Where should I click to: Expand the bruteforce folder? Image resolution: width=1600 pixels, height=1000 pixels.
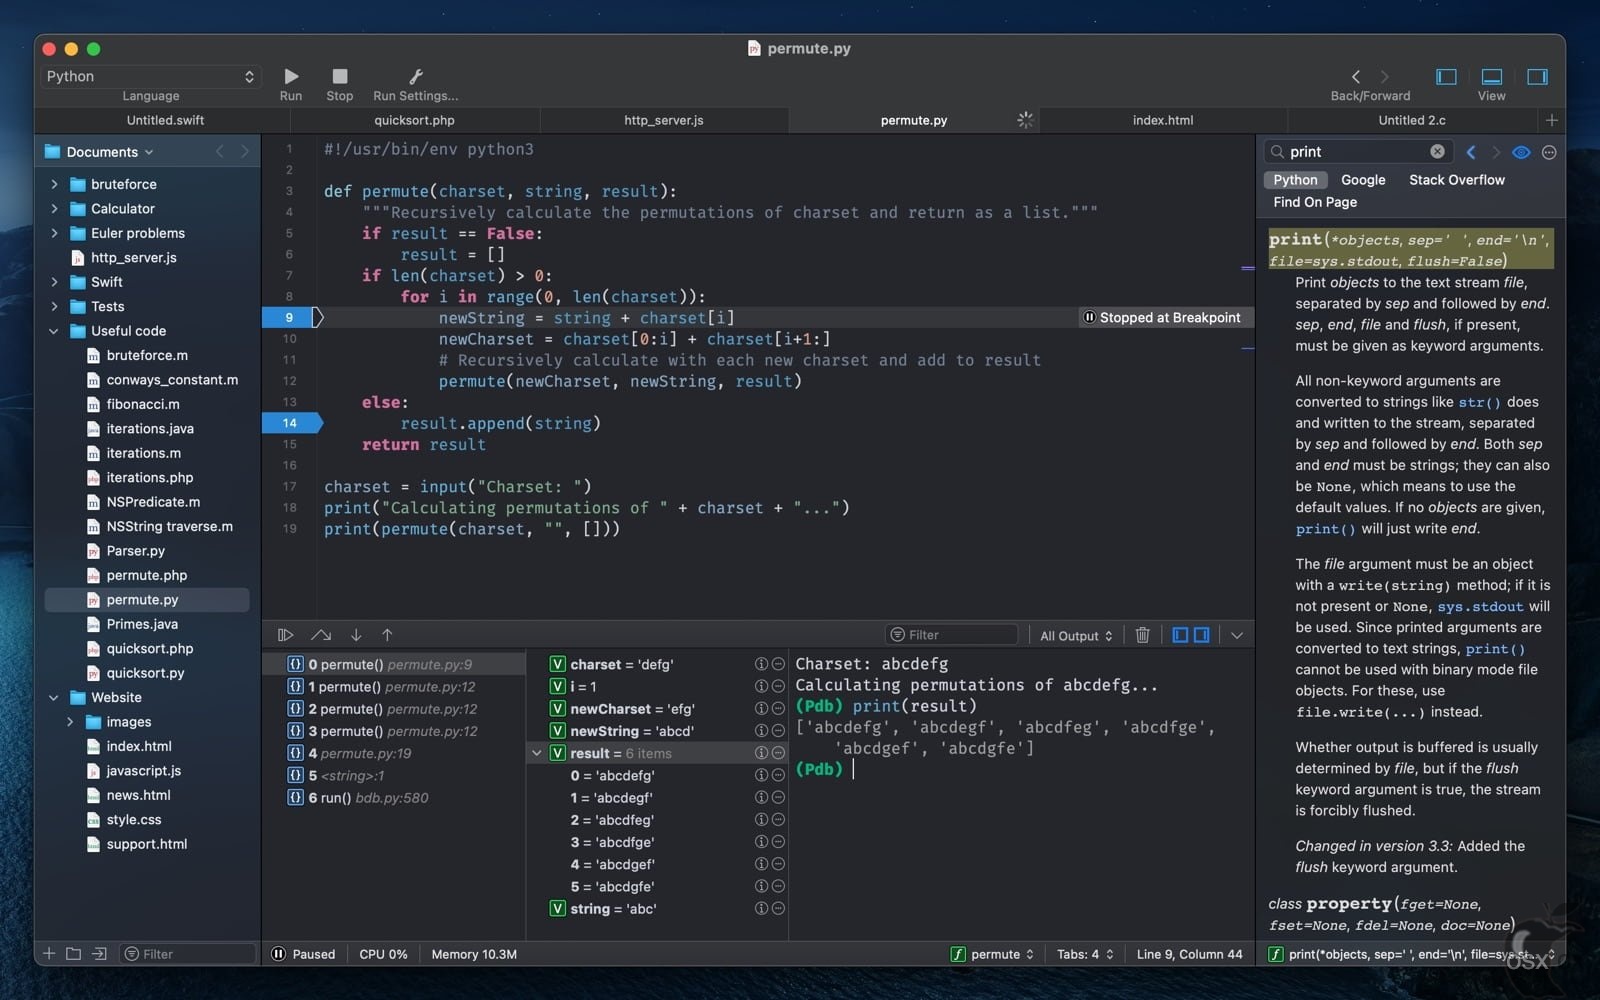pyautogui.click(x=54, y=184)
